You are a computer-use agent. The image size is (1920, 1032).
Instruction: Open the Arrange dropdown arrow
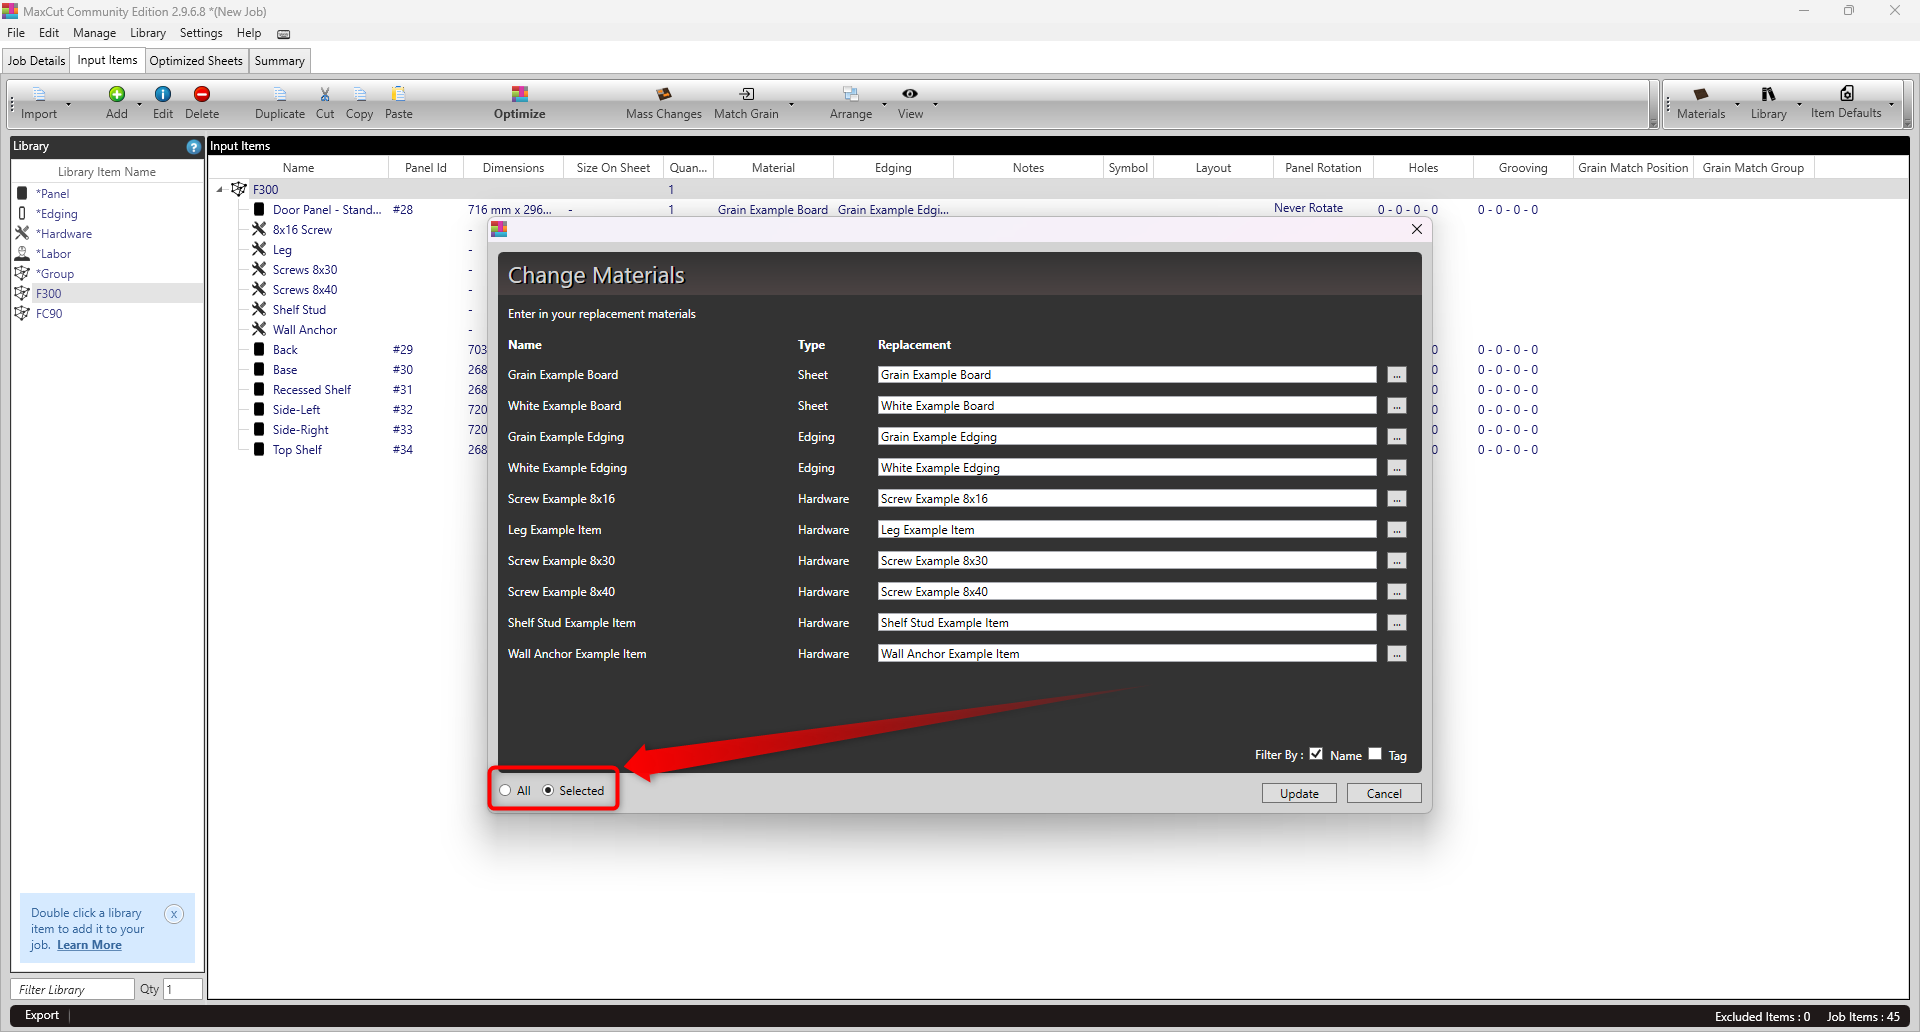pos(884,104)
